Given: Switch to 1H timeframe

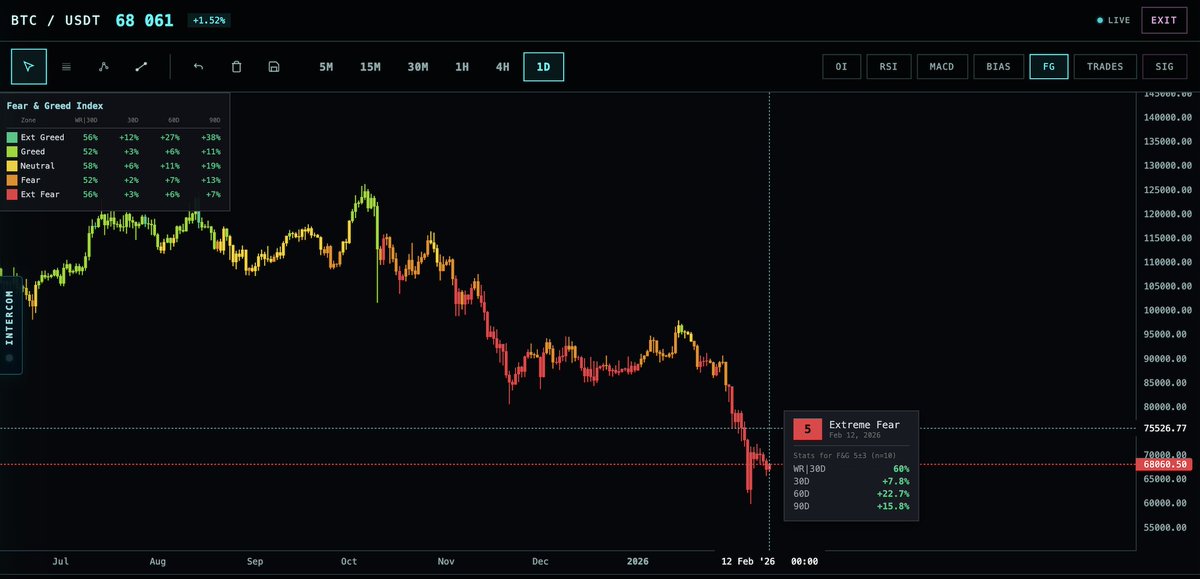Looking at the screenshot, I should click(x=462, y=67).
